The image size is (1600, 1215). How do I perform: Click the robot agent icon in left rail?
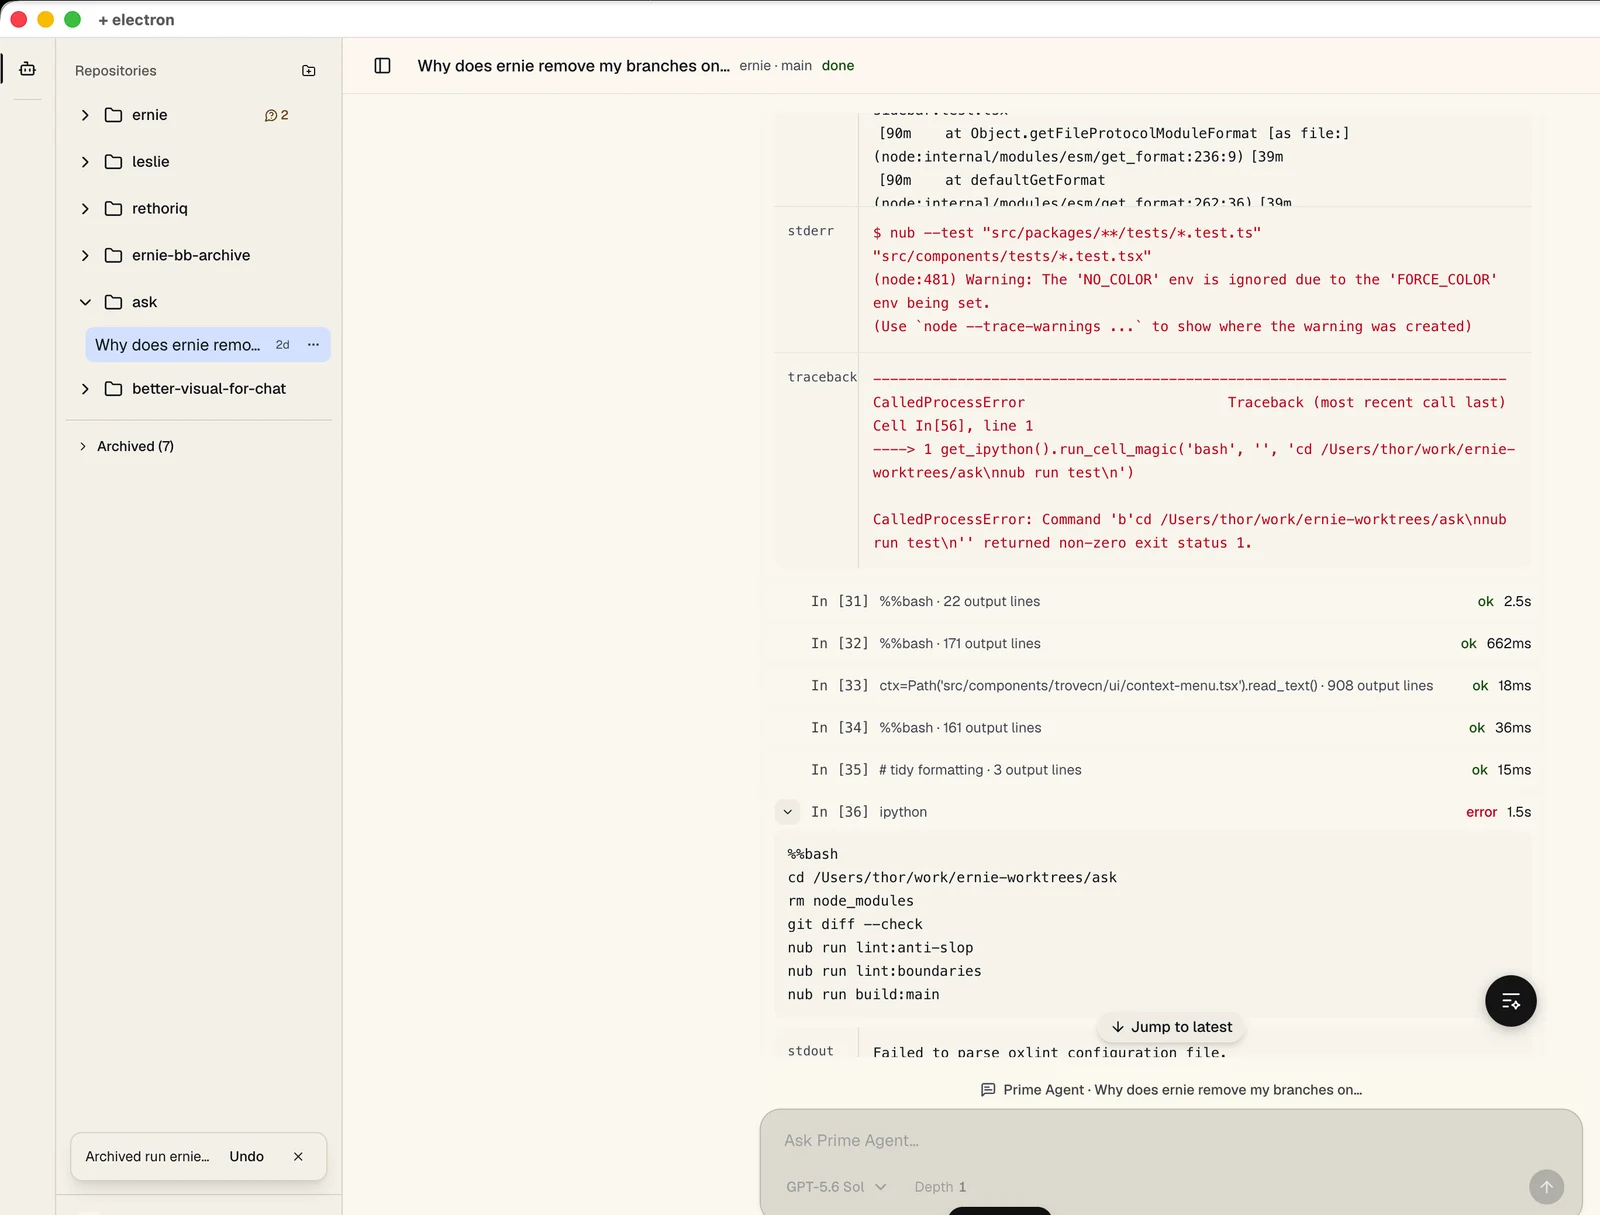tap(28, 69)
